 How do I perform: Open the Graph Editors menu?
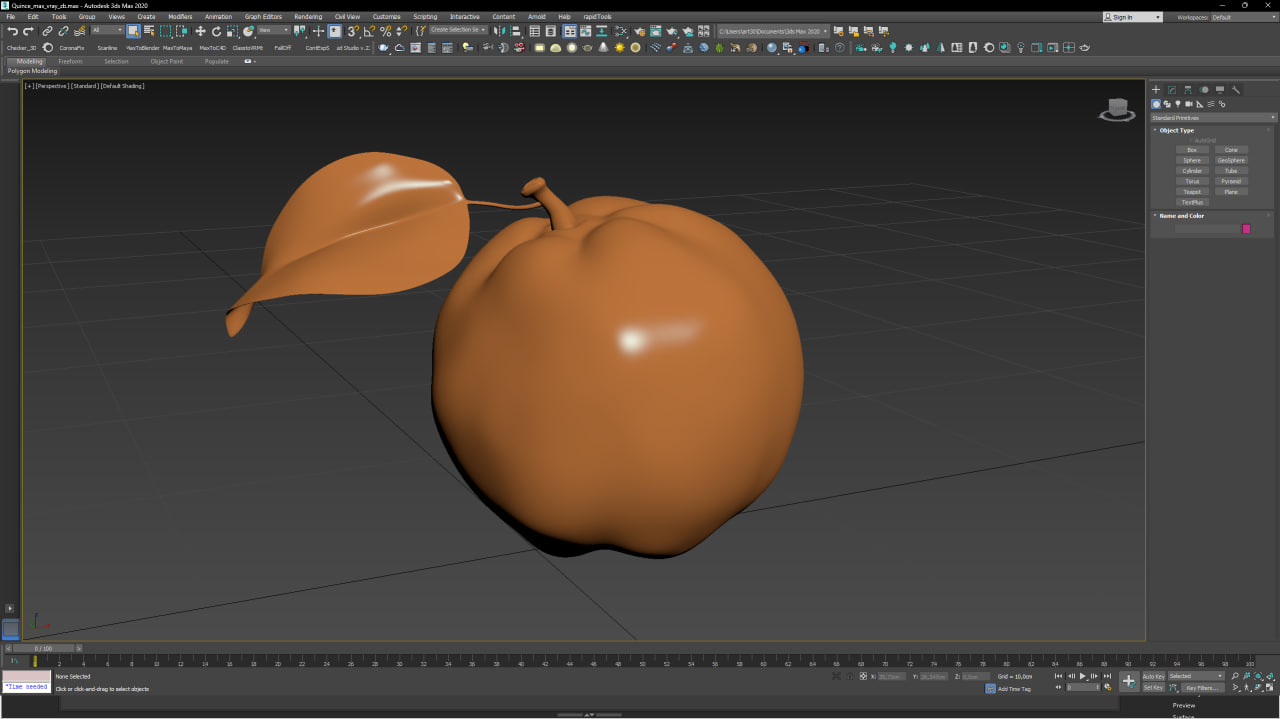(263, 17)
